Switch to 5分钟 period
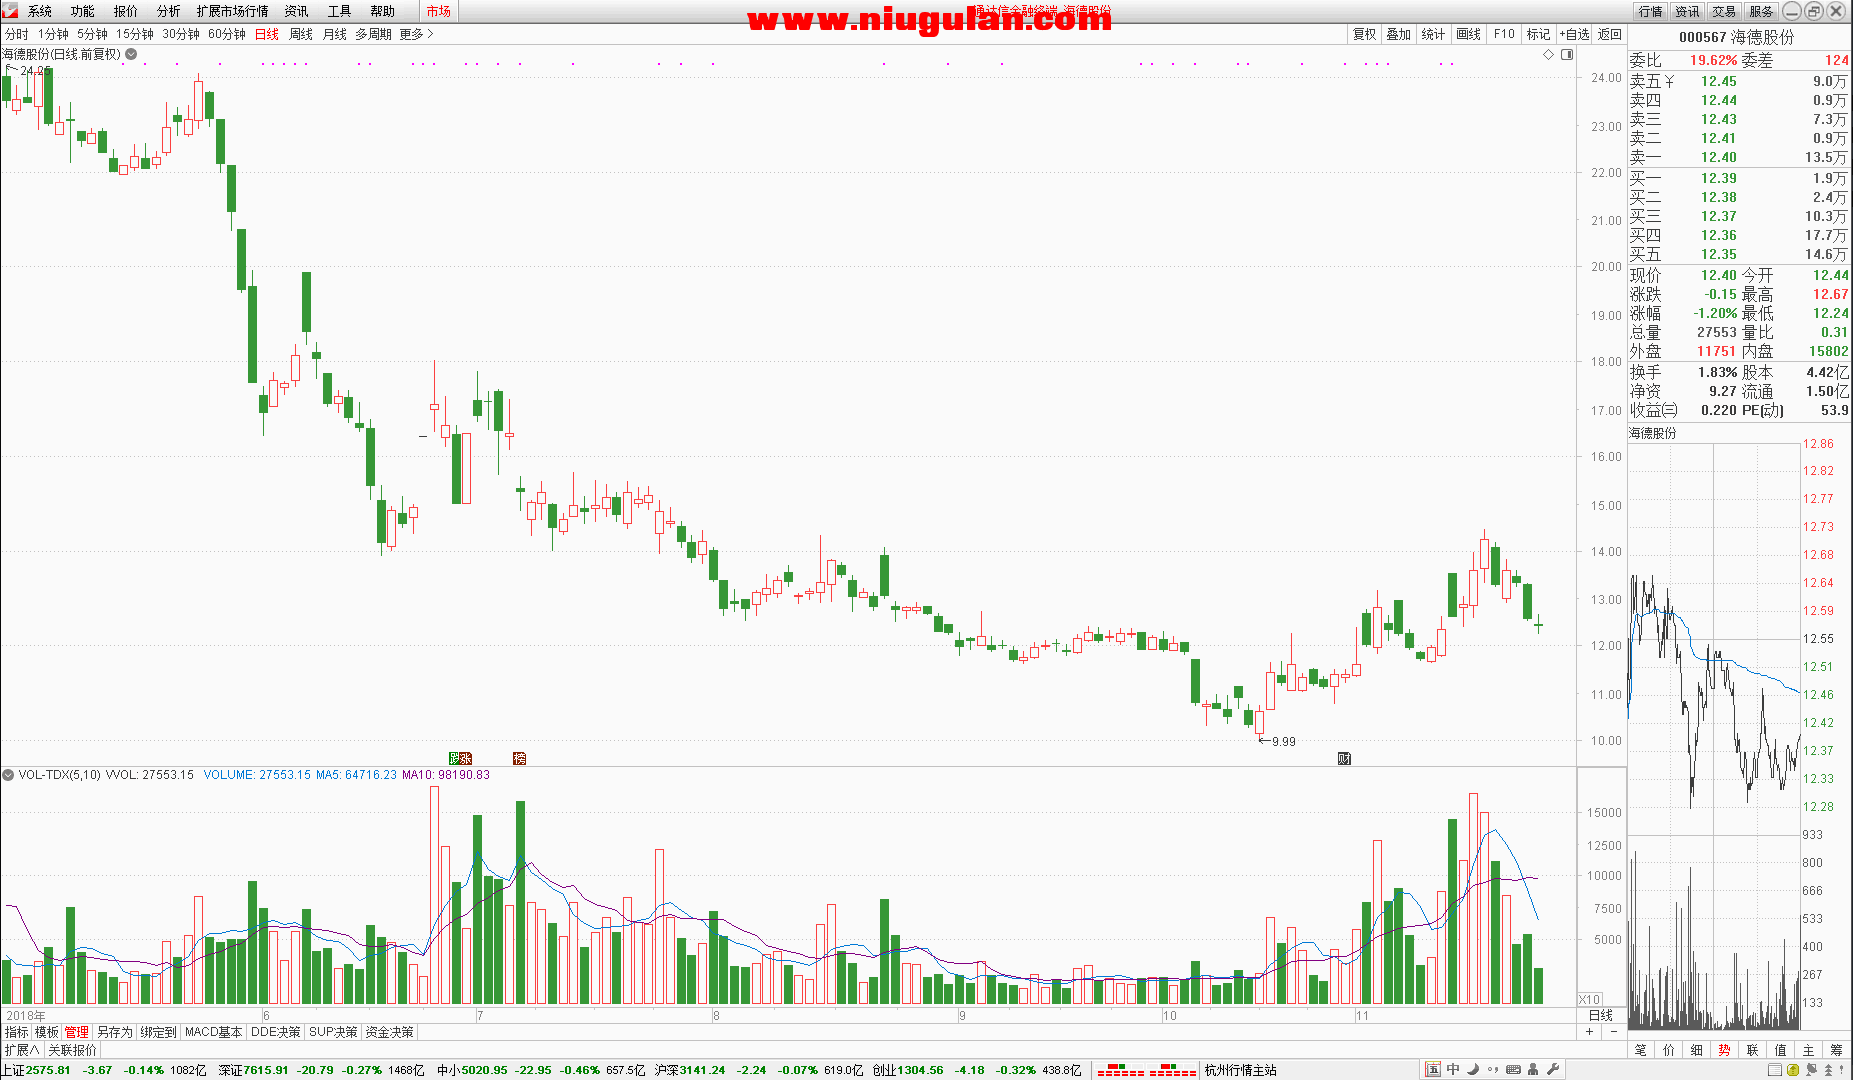The image size is (1853, 1080). click(x=93, y=34)
